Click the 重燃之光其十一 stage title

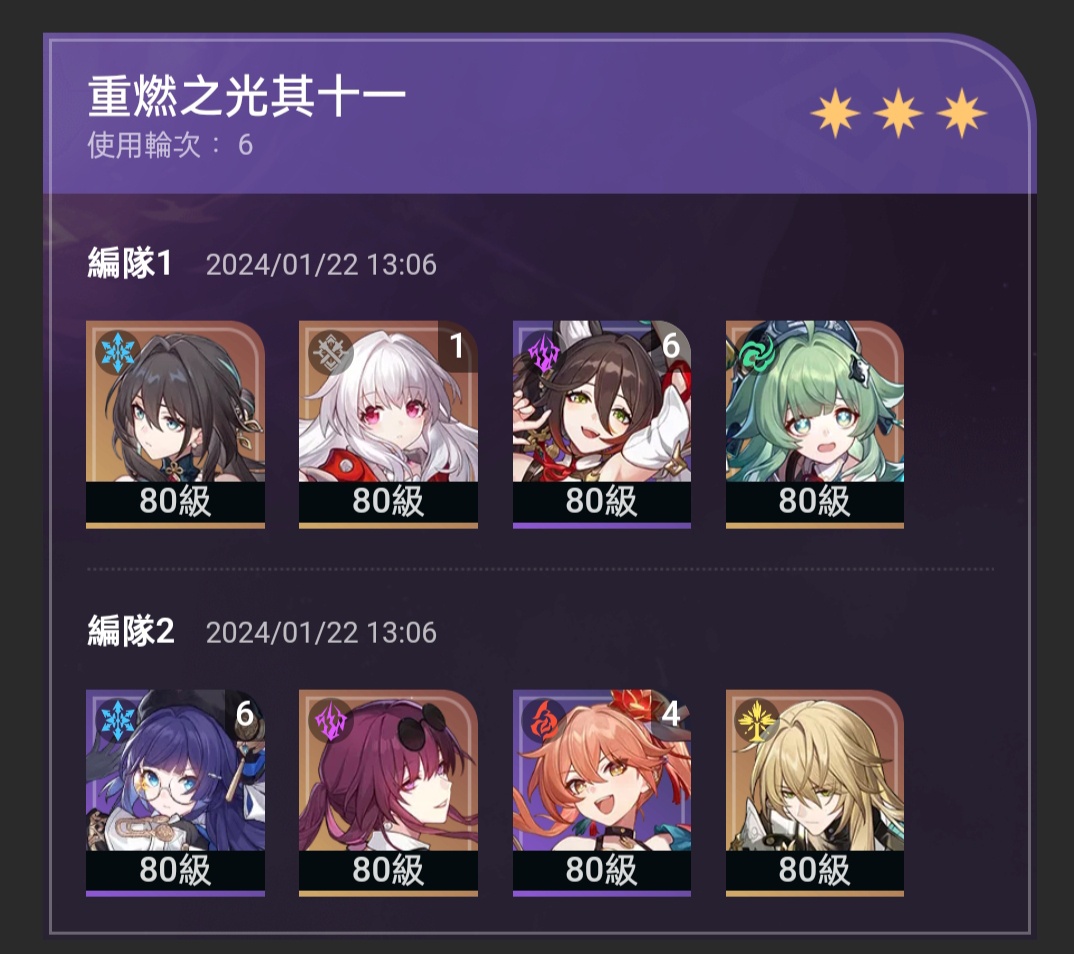(x=247, y=96)
